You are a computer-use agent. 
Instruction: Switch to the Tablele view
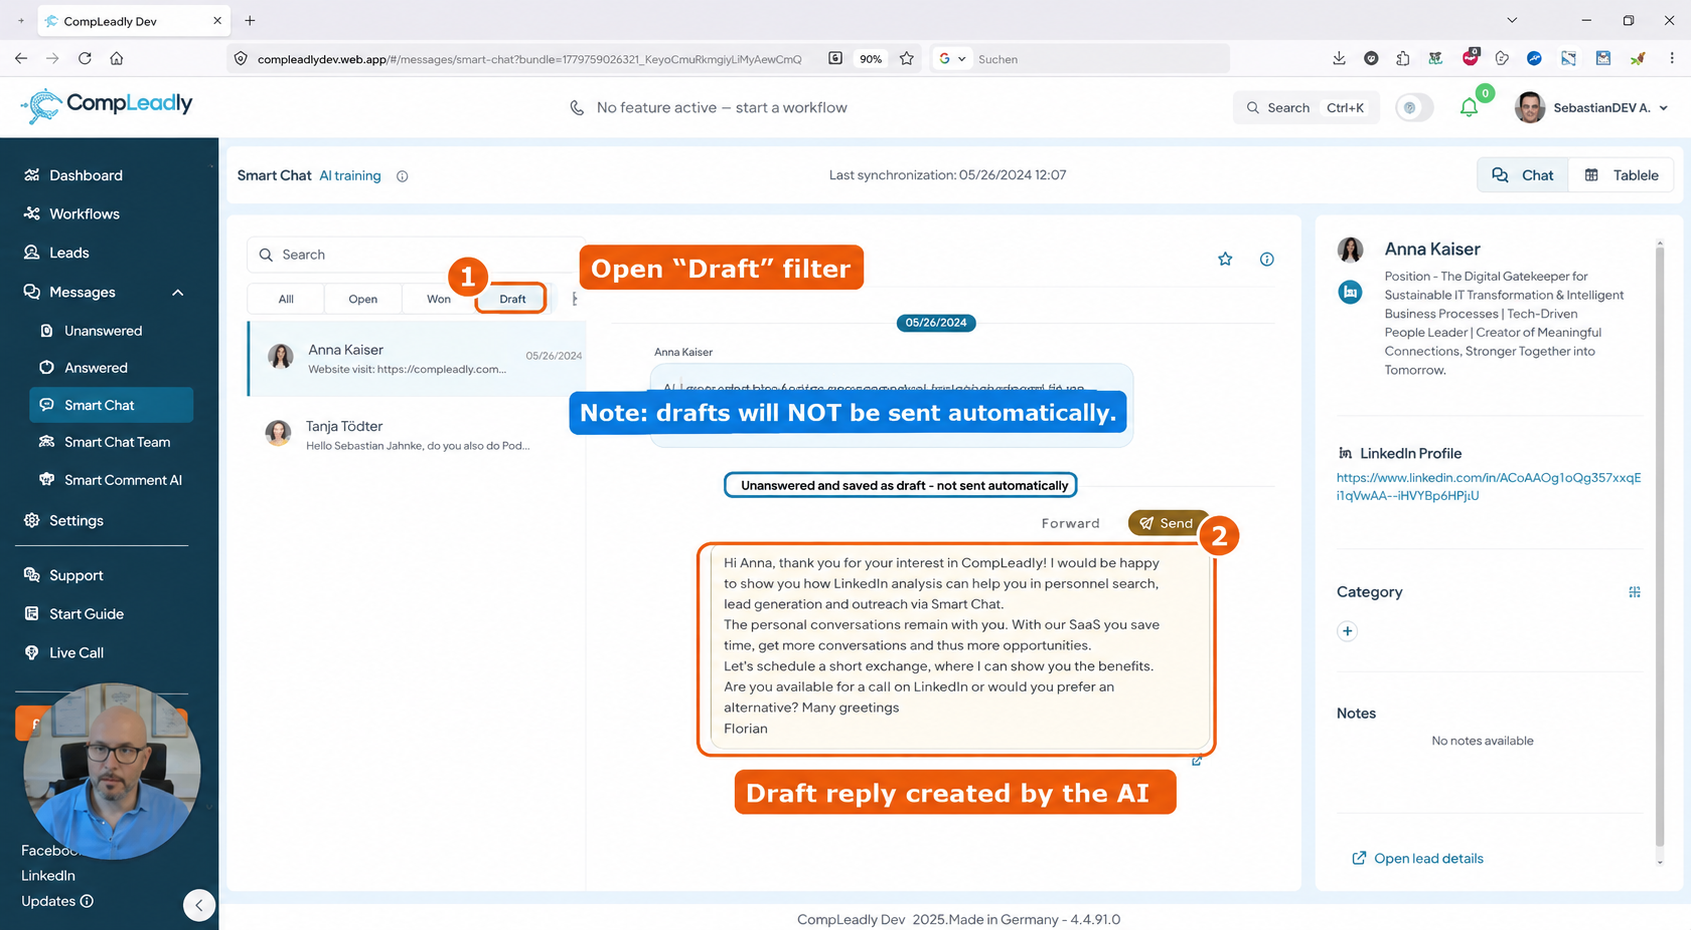1621,175
